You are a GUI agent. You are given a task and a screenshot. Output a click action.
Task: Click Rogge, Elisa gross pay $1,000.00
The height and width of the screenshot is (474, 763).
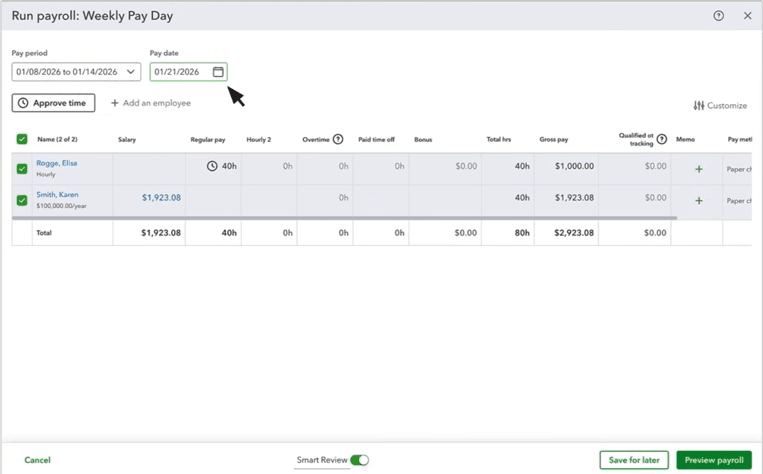(574, 166)
